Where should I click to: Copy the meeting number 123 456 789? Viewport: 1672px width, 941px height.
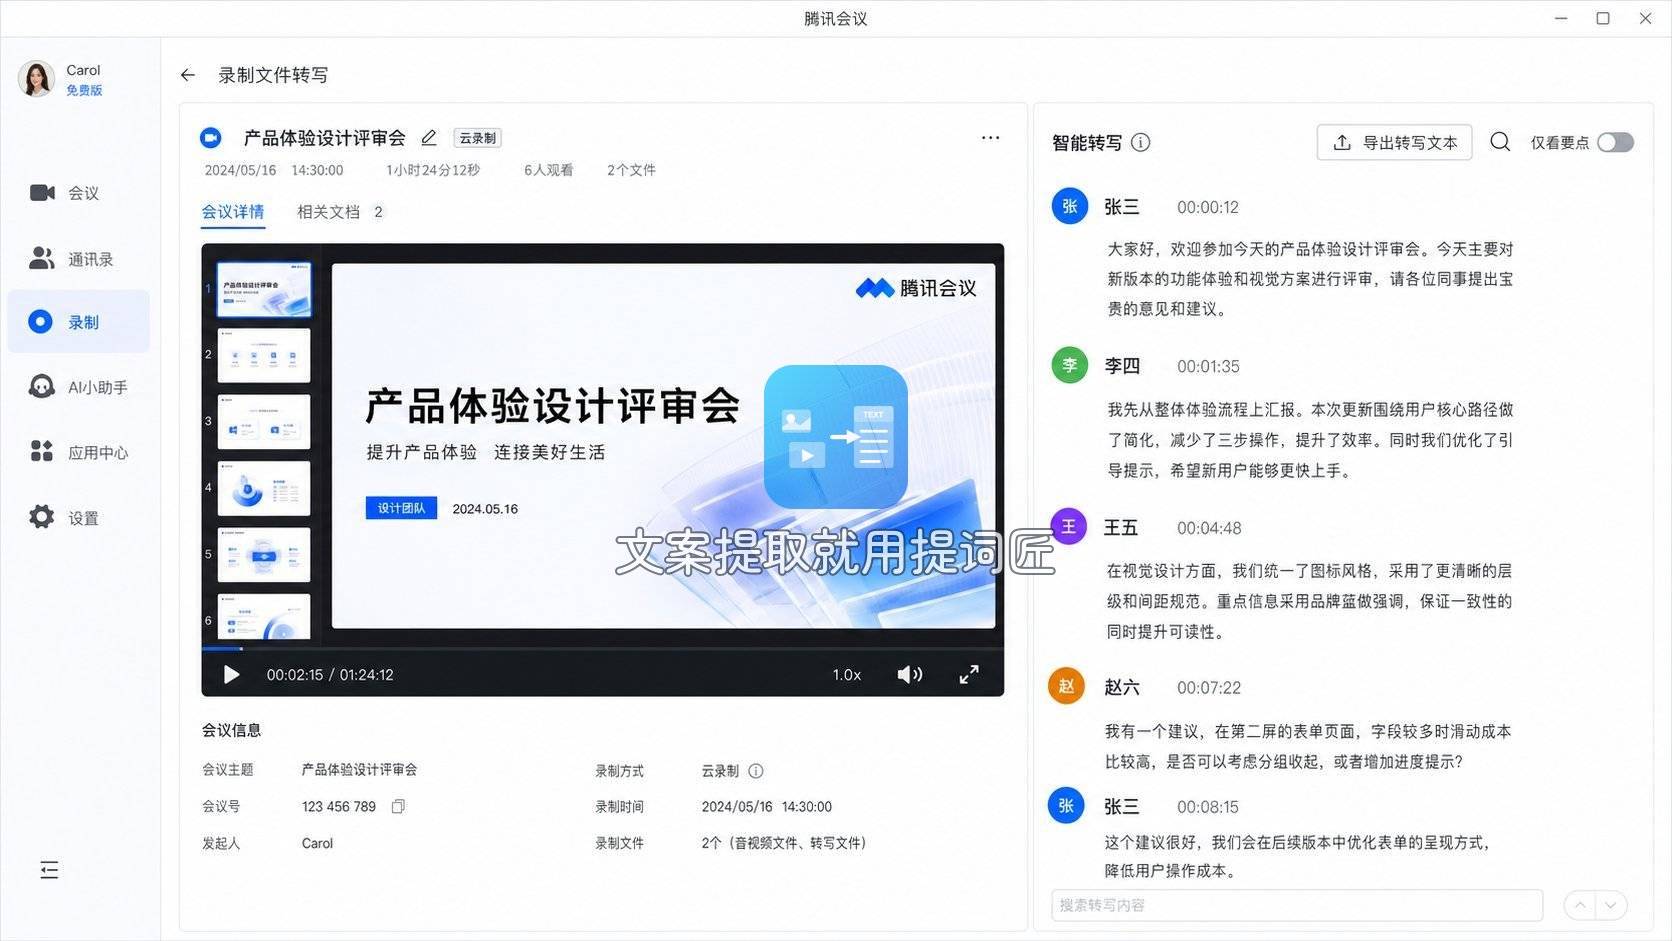coord(398,806)
